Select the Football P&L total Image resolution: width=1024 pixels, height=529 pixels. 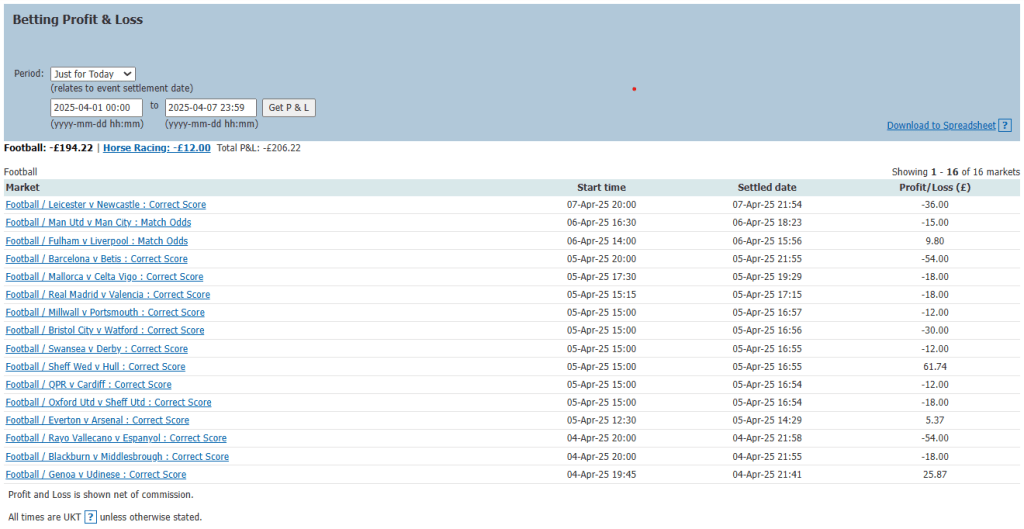(48, 148)
